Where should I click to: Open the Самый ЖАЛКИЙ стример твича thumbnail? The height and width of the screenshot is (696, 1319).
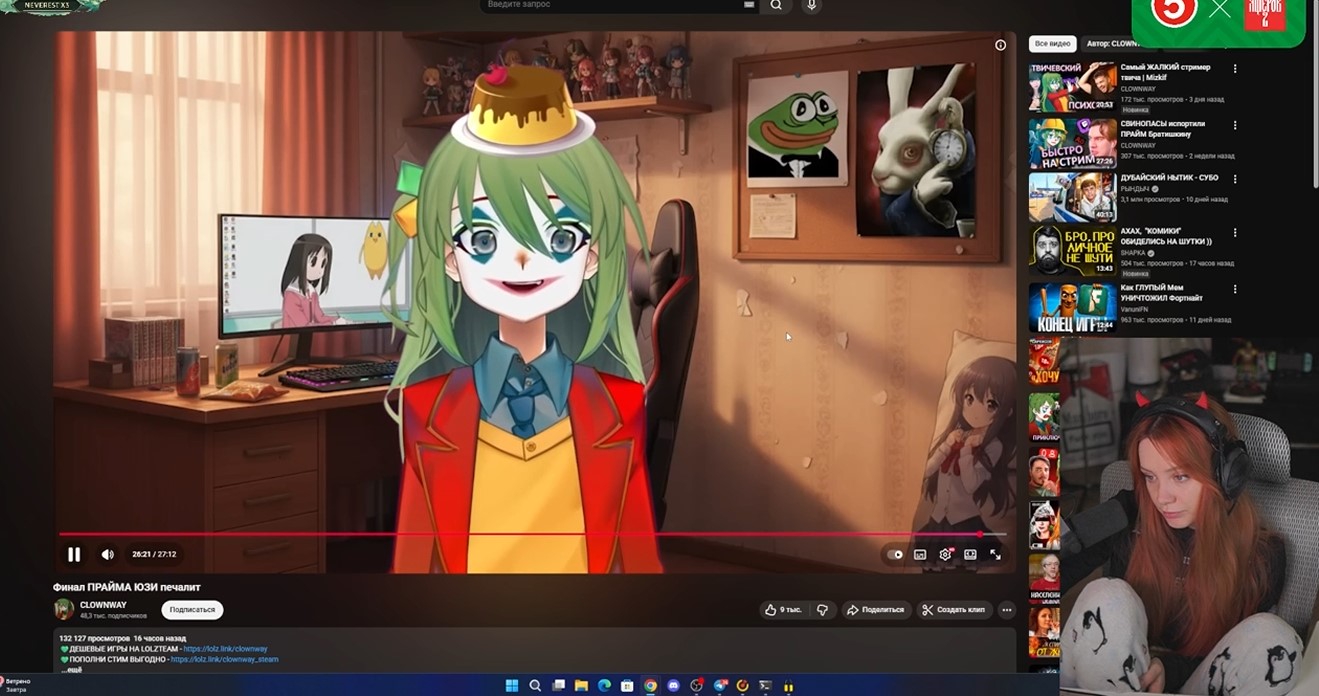pyautogui.click(x=1073, y=87)
